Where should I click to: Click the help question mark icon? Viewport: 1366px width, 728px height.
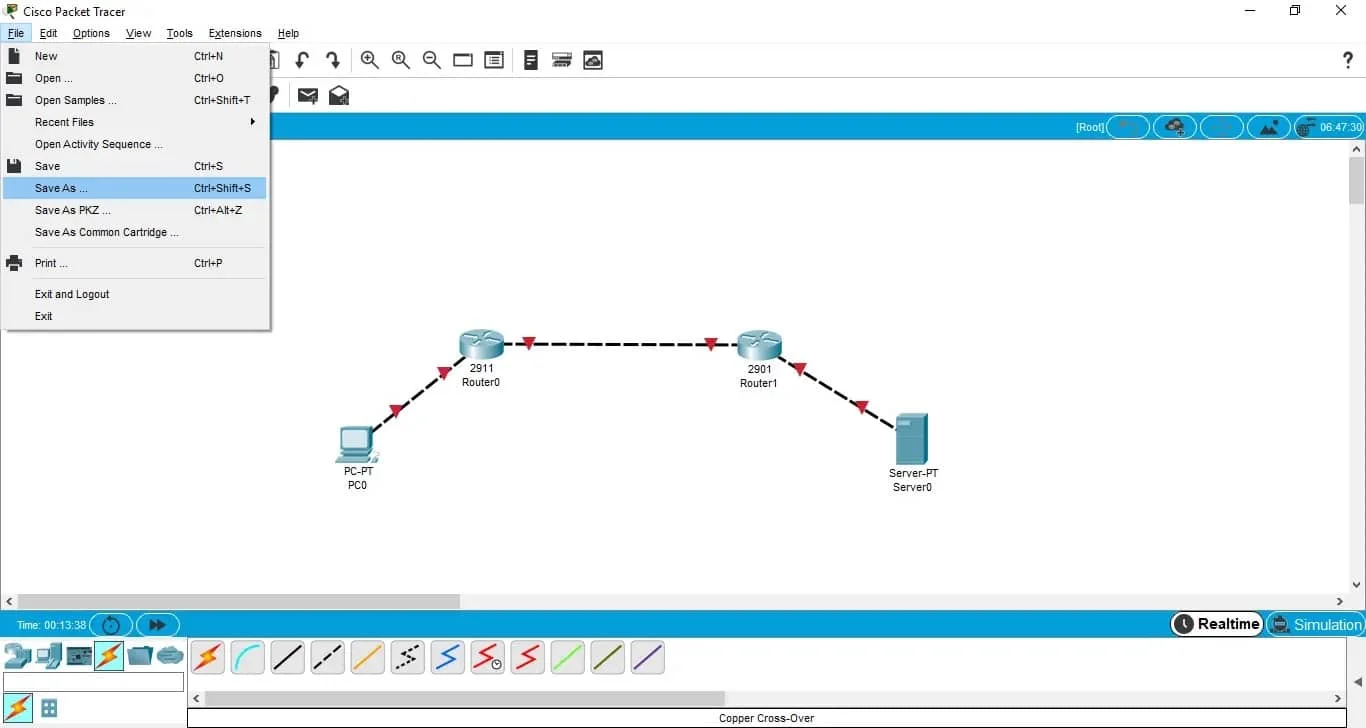[x=1348, y=60]
